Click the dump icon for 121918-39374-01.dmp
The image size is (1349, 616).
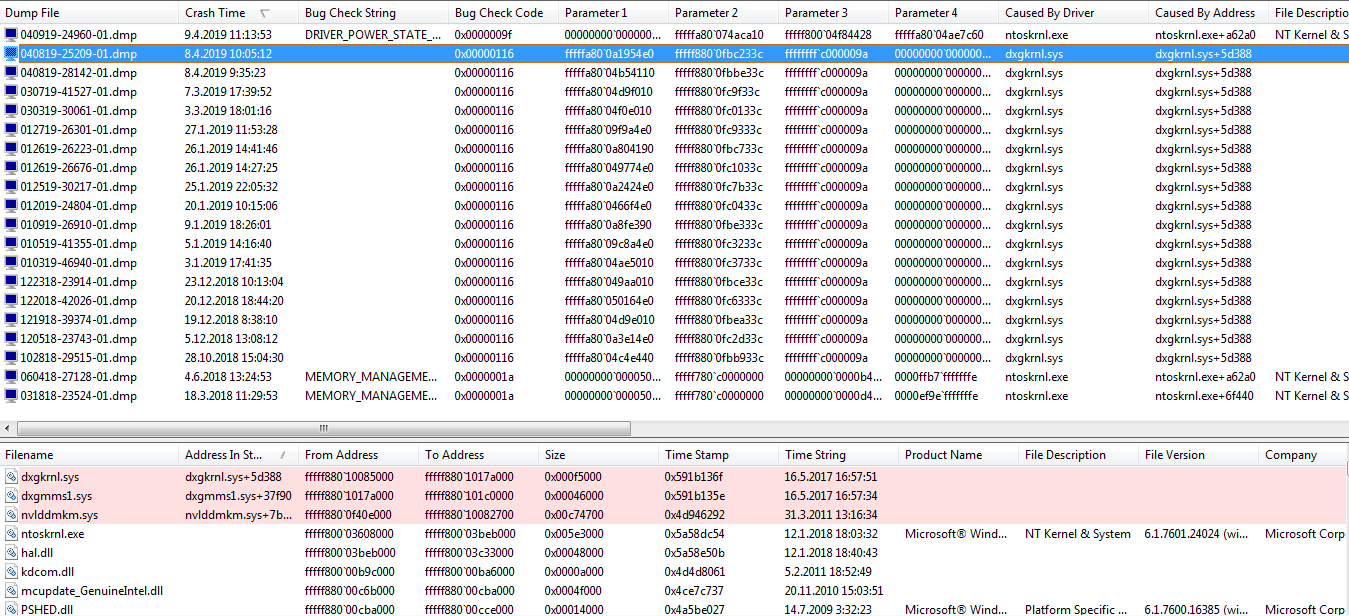tap(11, 320)
